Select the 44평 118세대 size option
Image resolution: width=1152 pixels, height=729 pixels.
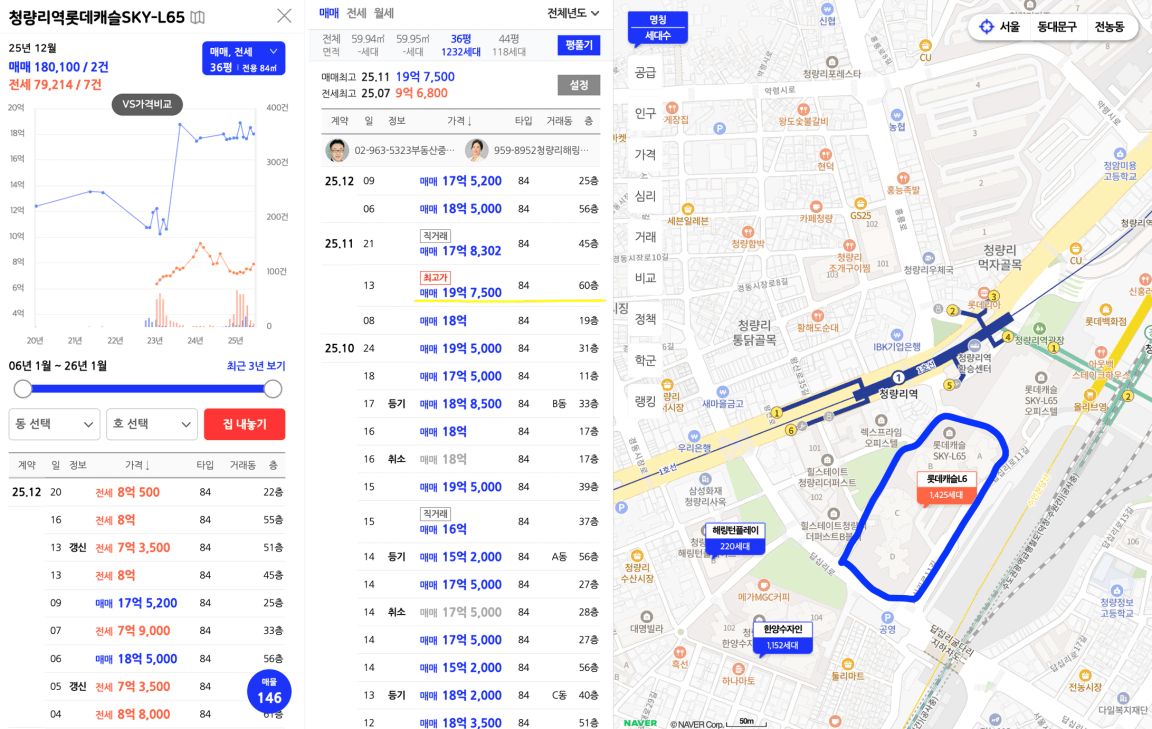pyautogui.click(x=508, y=45)
